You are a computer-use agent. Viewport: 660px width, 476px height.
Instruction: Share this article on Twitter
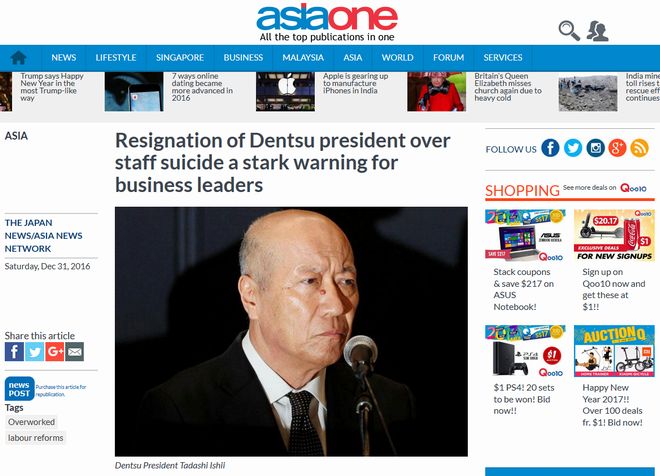click(35, 351)
